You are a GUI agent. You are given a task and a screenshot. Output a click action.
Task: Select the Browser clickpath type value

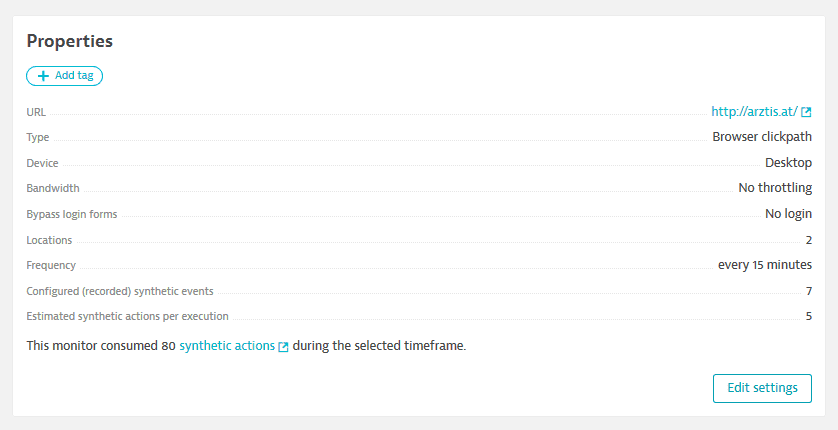[x=762, y=137]
